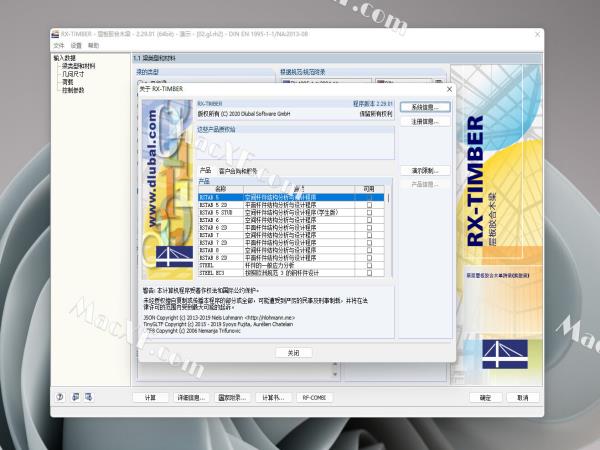Click the 详细信息... button
This screenshot has height=450, width=600.
point(191,398)
